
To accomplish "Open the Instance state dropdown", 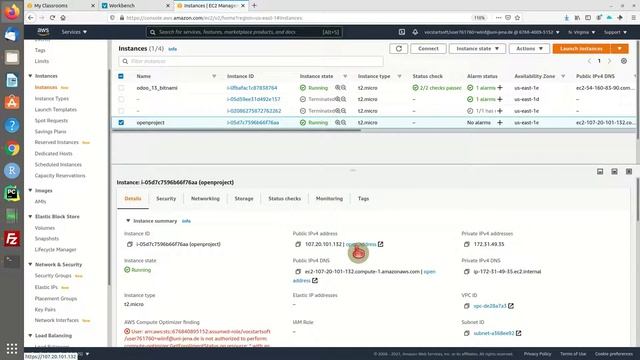I will [477, 49].
